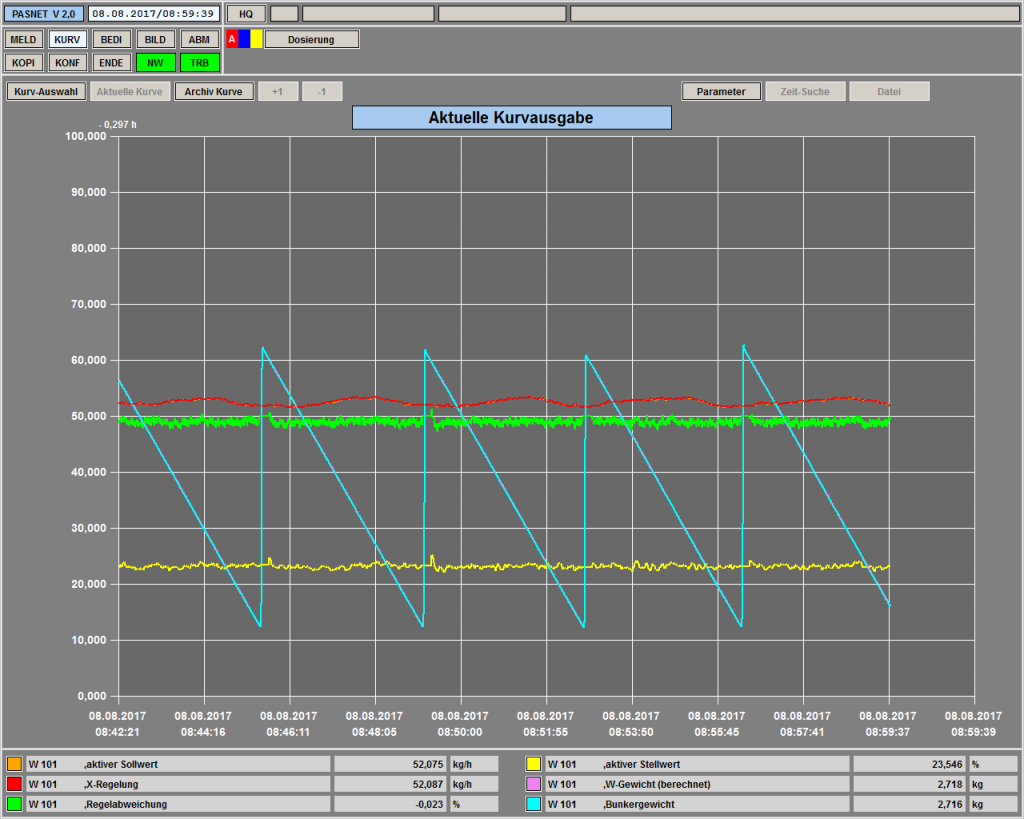
Task: Click the date and time field
Action: click(153, 14)
